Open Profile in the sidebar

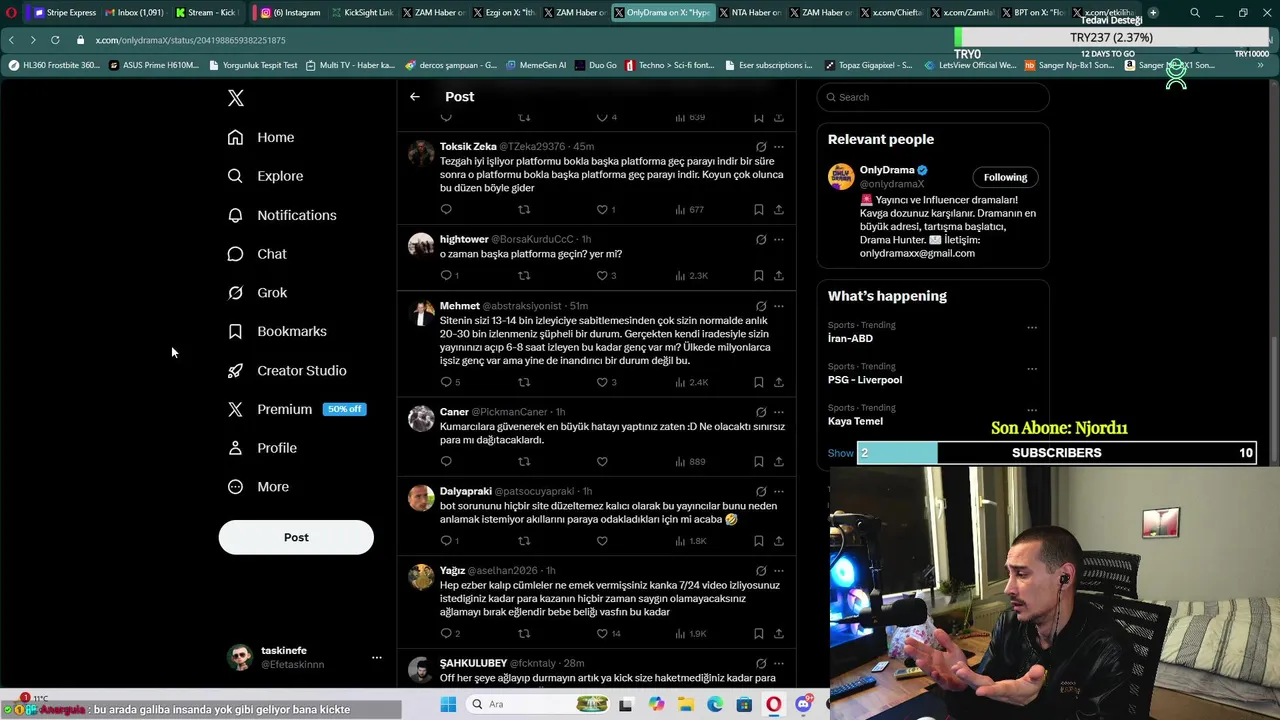[x=262, y=448]
